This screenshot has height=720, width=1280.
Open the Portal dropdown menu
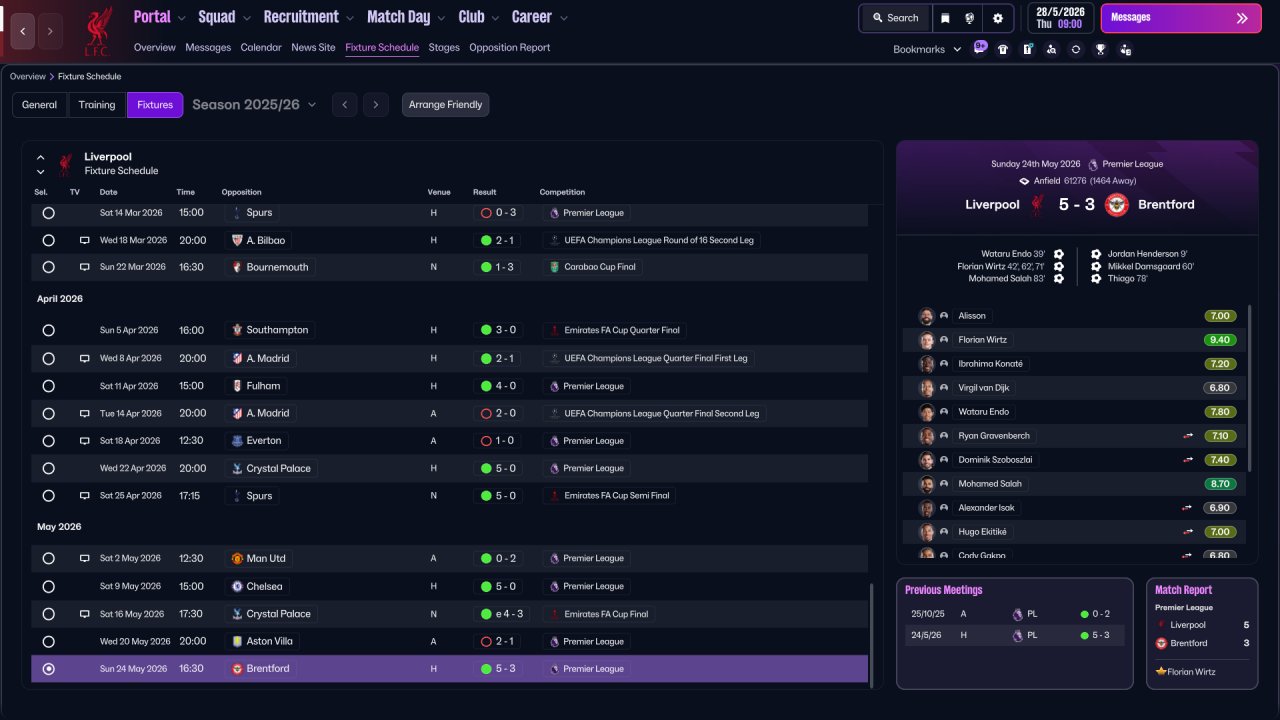(160, 17)
